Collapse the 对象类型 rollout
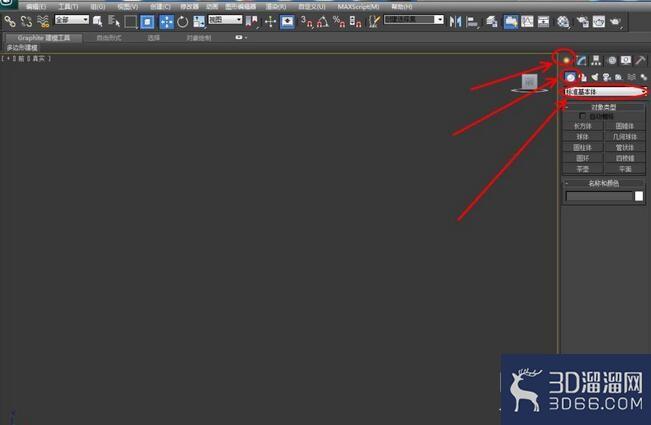 pos(604,107)
